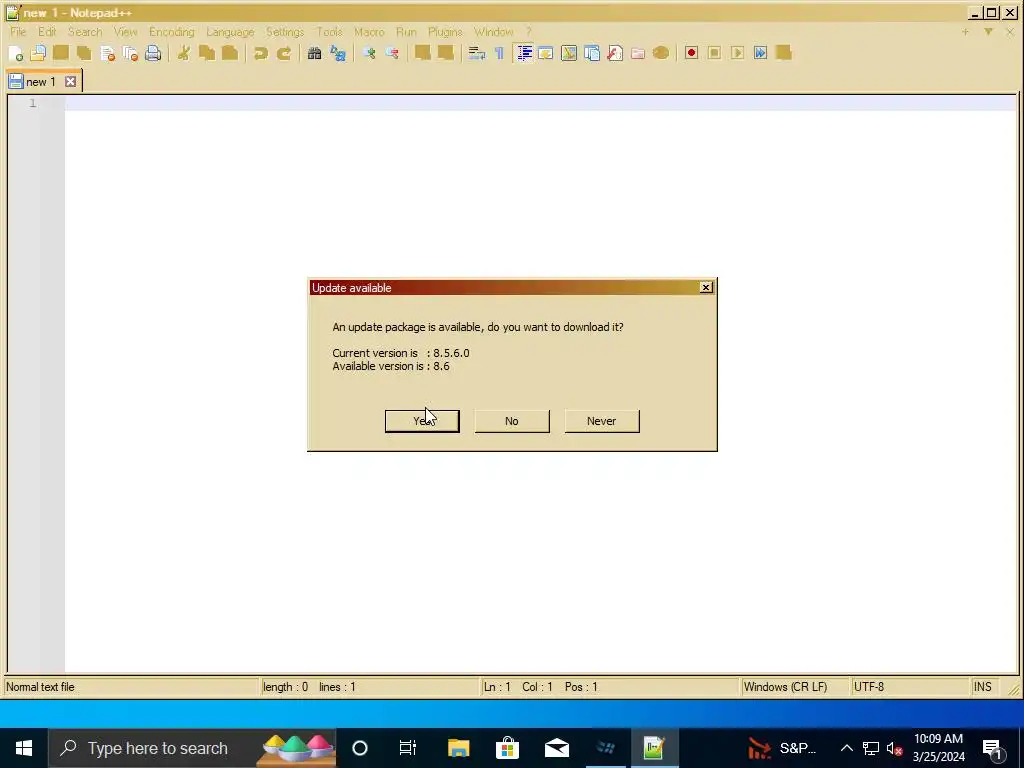The height and width of the screenshot is (768, 1024).
Task: Click Yes to download the update
Action: click(x=423, y=421)
